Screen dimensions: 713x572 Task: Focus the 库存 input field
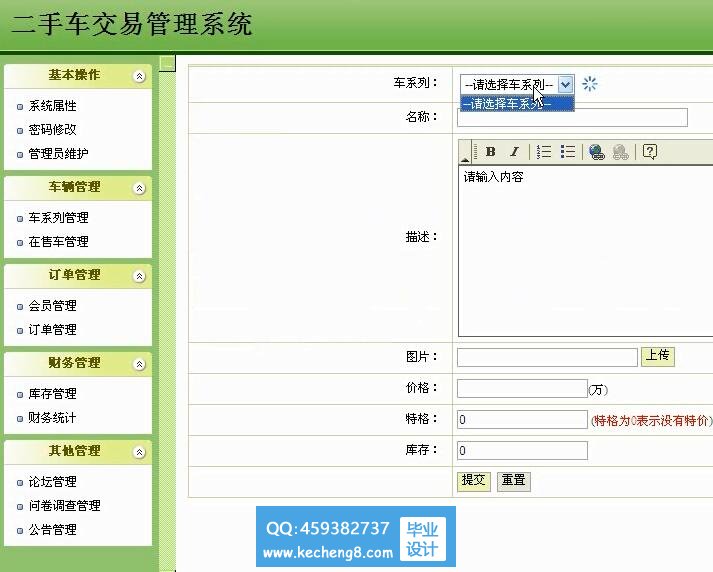coord(522,451)
